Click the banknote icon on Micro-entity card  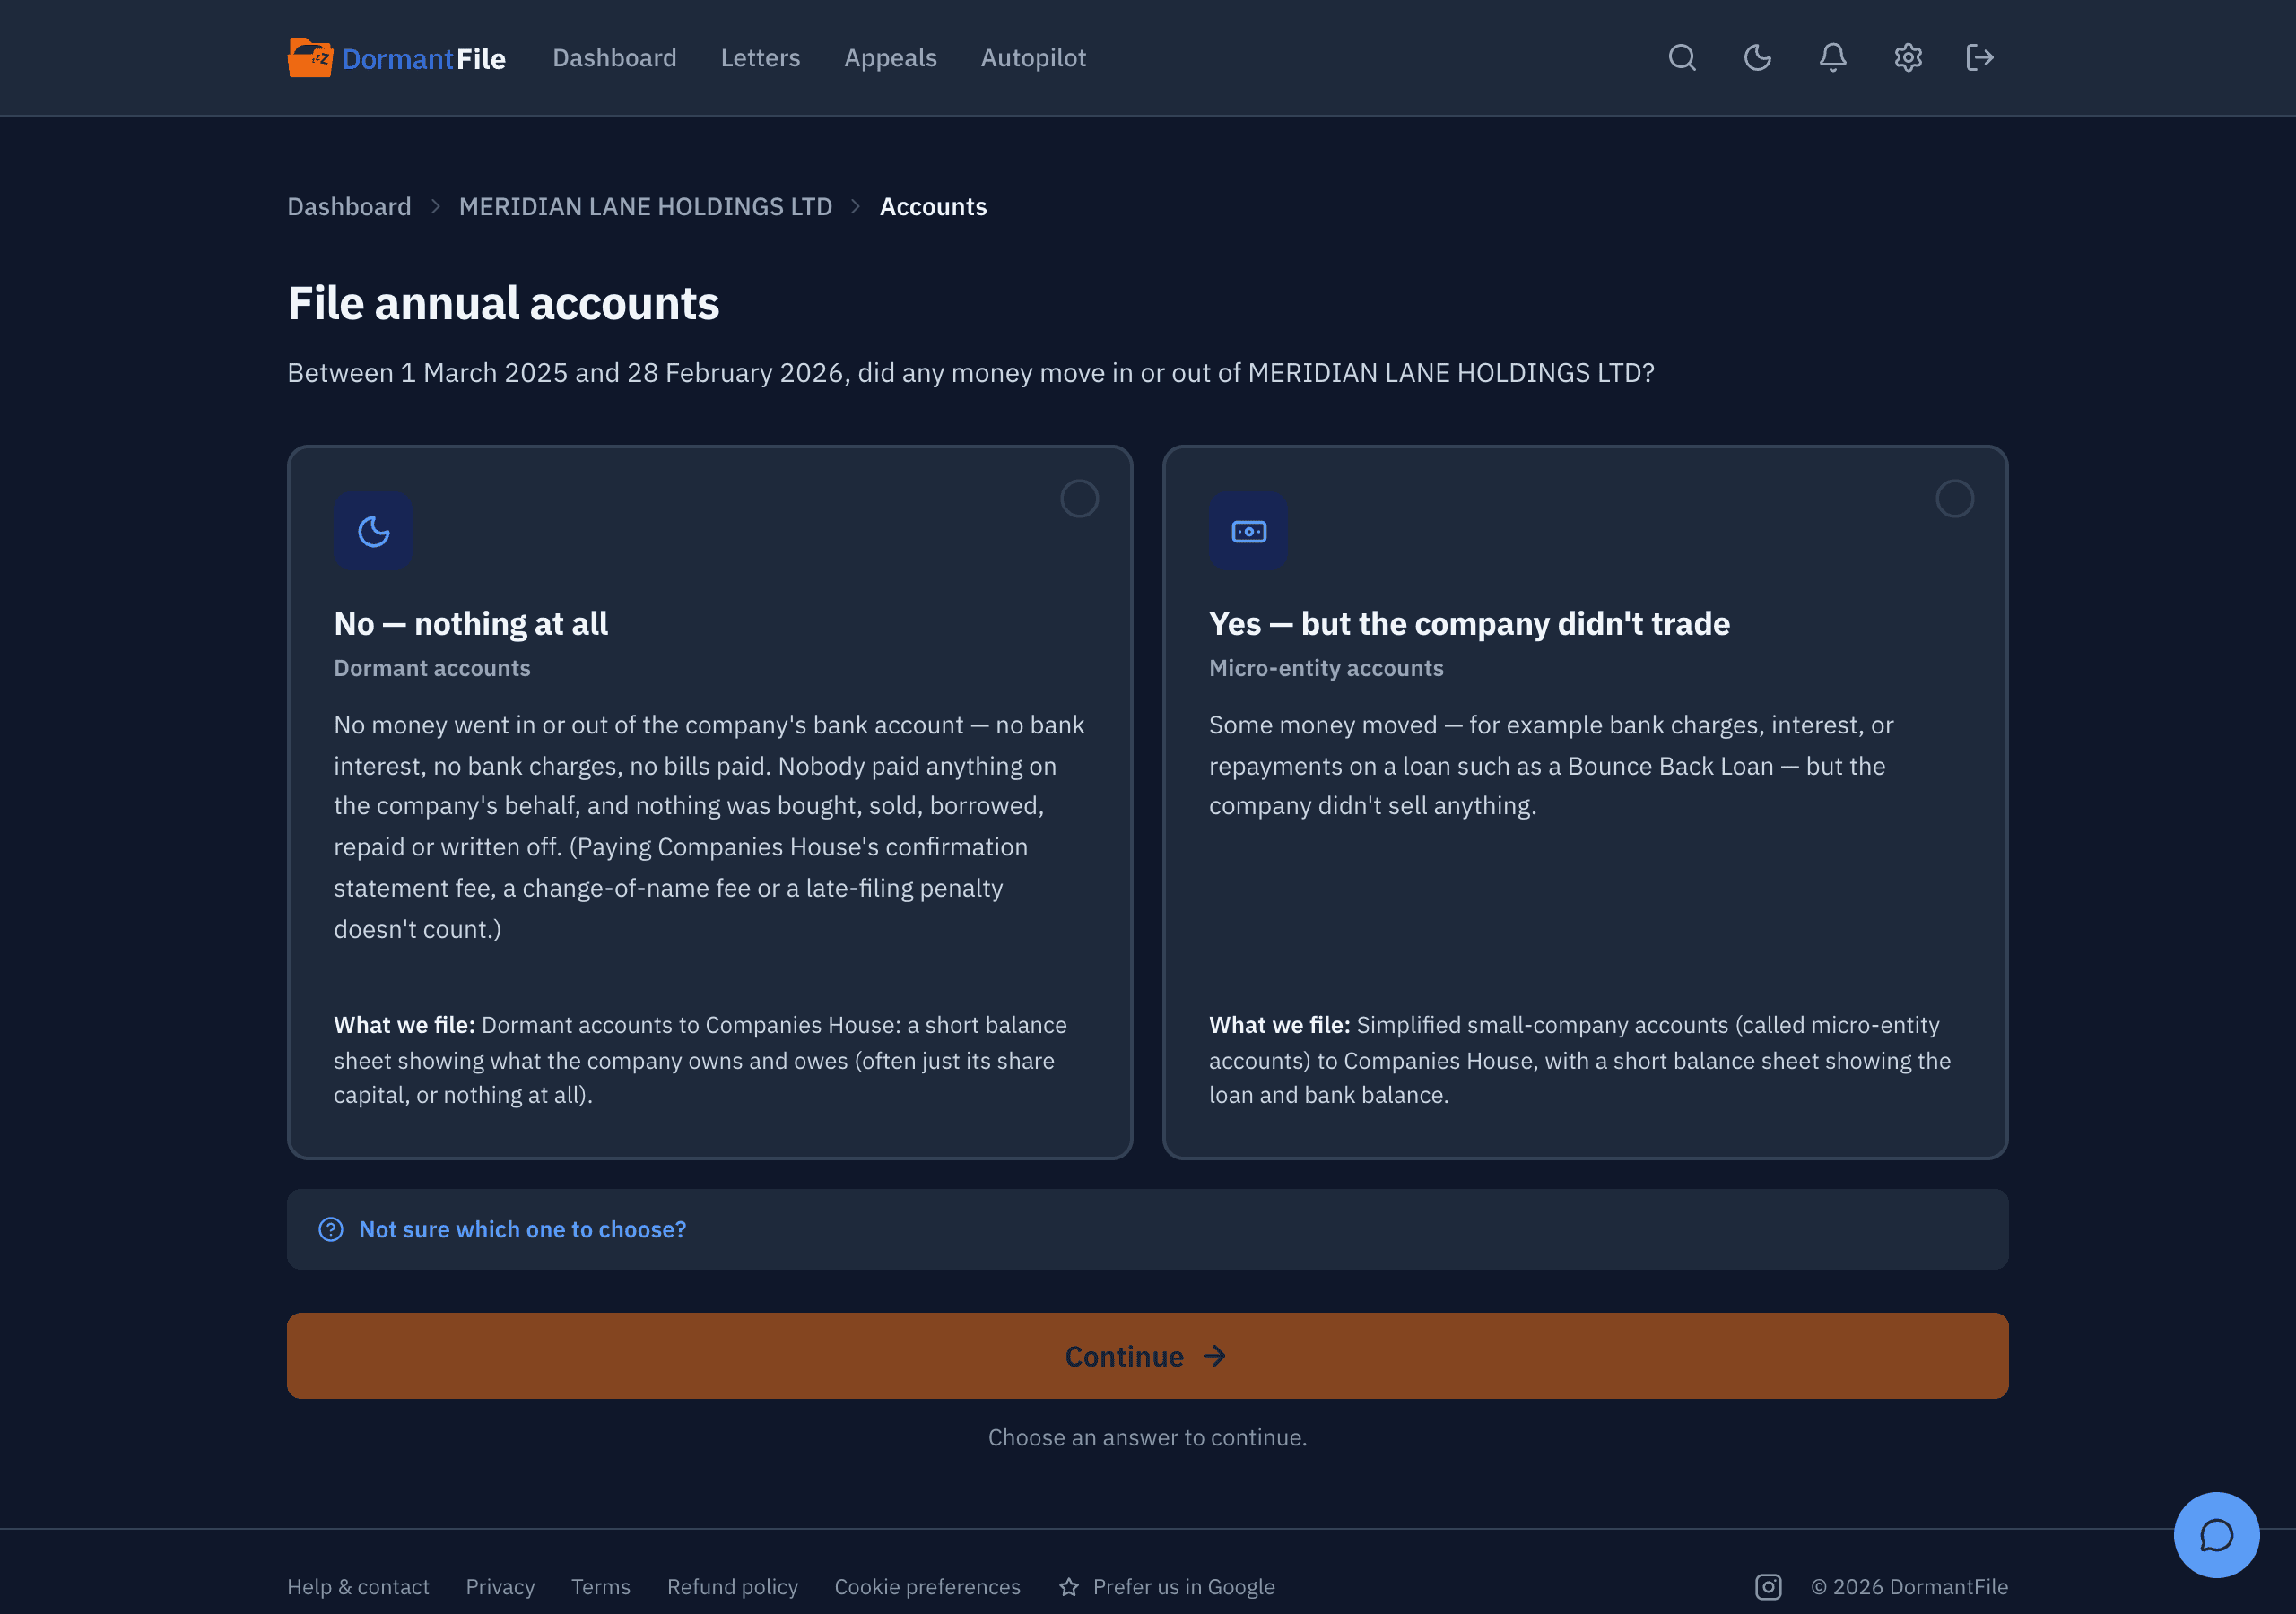[1248, 531]
